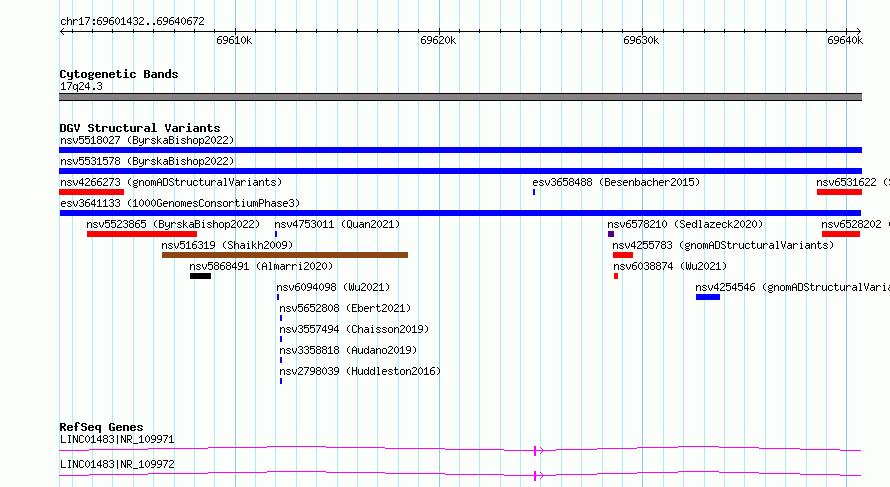The image size is (890, 487).
Task: Select the red bar under nsv6528202
Action: tap(841, 234)
